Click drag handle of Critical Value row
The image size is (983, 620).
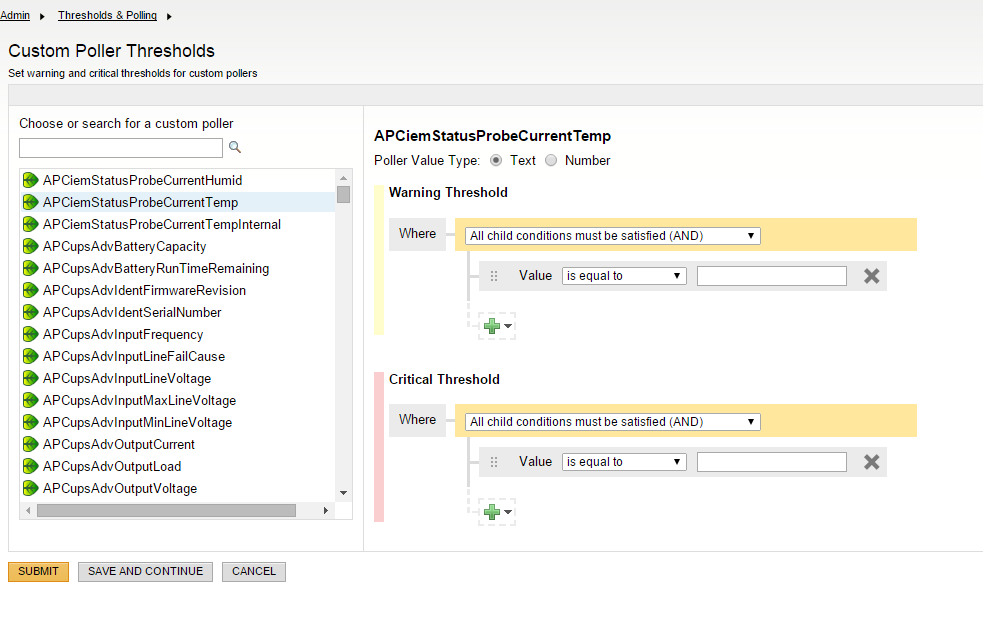point(493,462)
